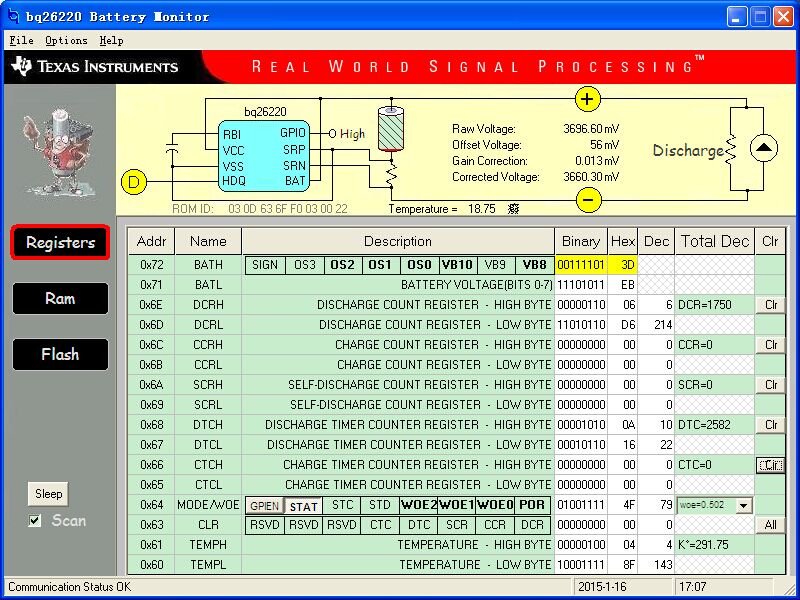
Task: Click the date 2015-1-16 in status bar
Action: pyautogui.click(x=602, y=587)
